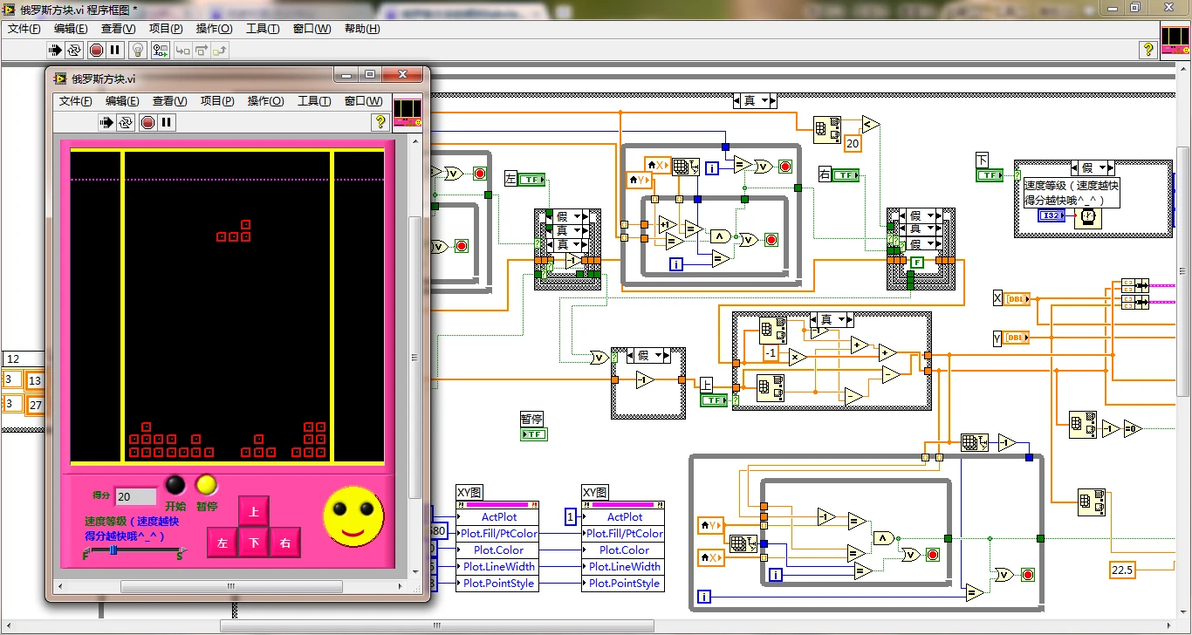This screenshot has width=1192, height=635.
Task: Open 操作(O) menu in the front panel window
Action: 265,101
